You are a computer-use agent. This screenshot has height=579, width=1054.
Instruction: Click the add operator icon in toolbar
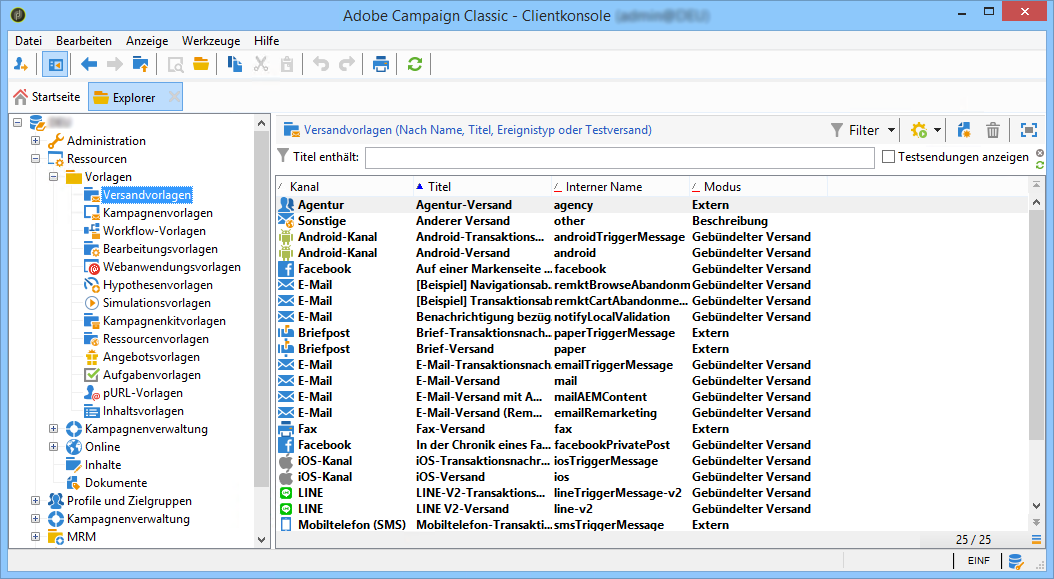pos(21,65)
